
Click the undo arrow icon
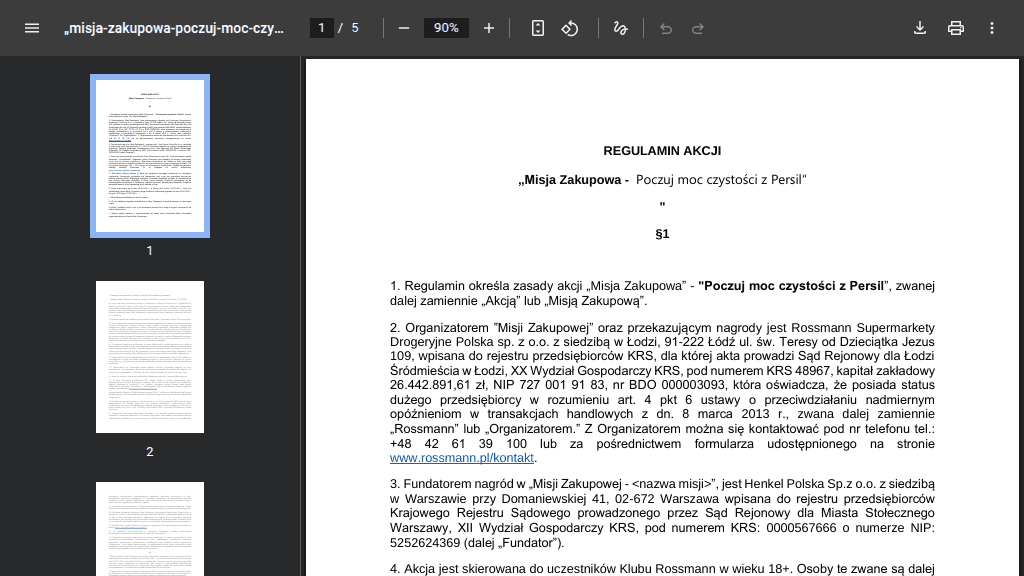click(x=665, y=28)
